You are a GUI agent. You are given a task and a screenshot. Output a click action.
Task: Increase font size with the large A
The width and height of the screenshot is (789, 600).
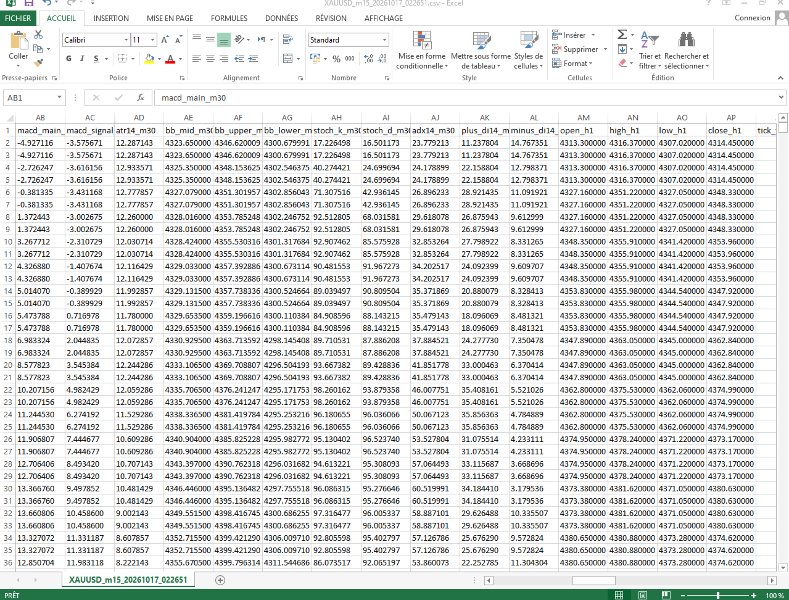point(165,40)
